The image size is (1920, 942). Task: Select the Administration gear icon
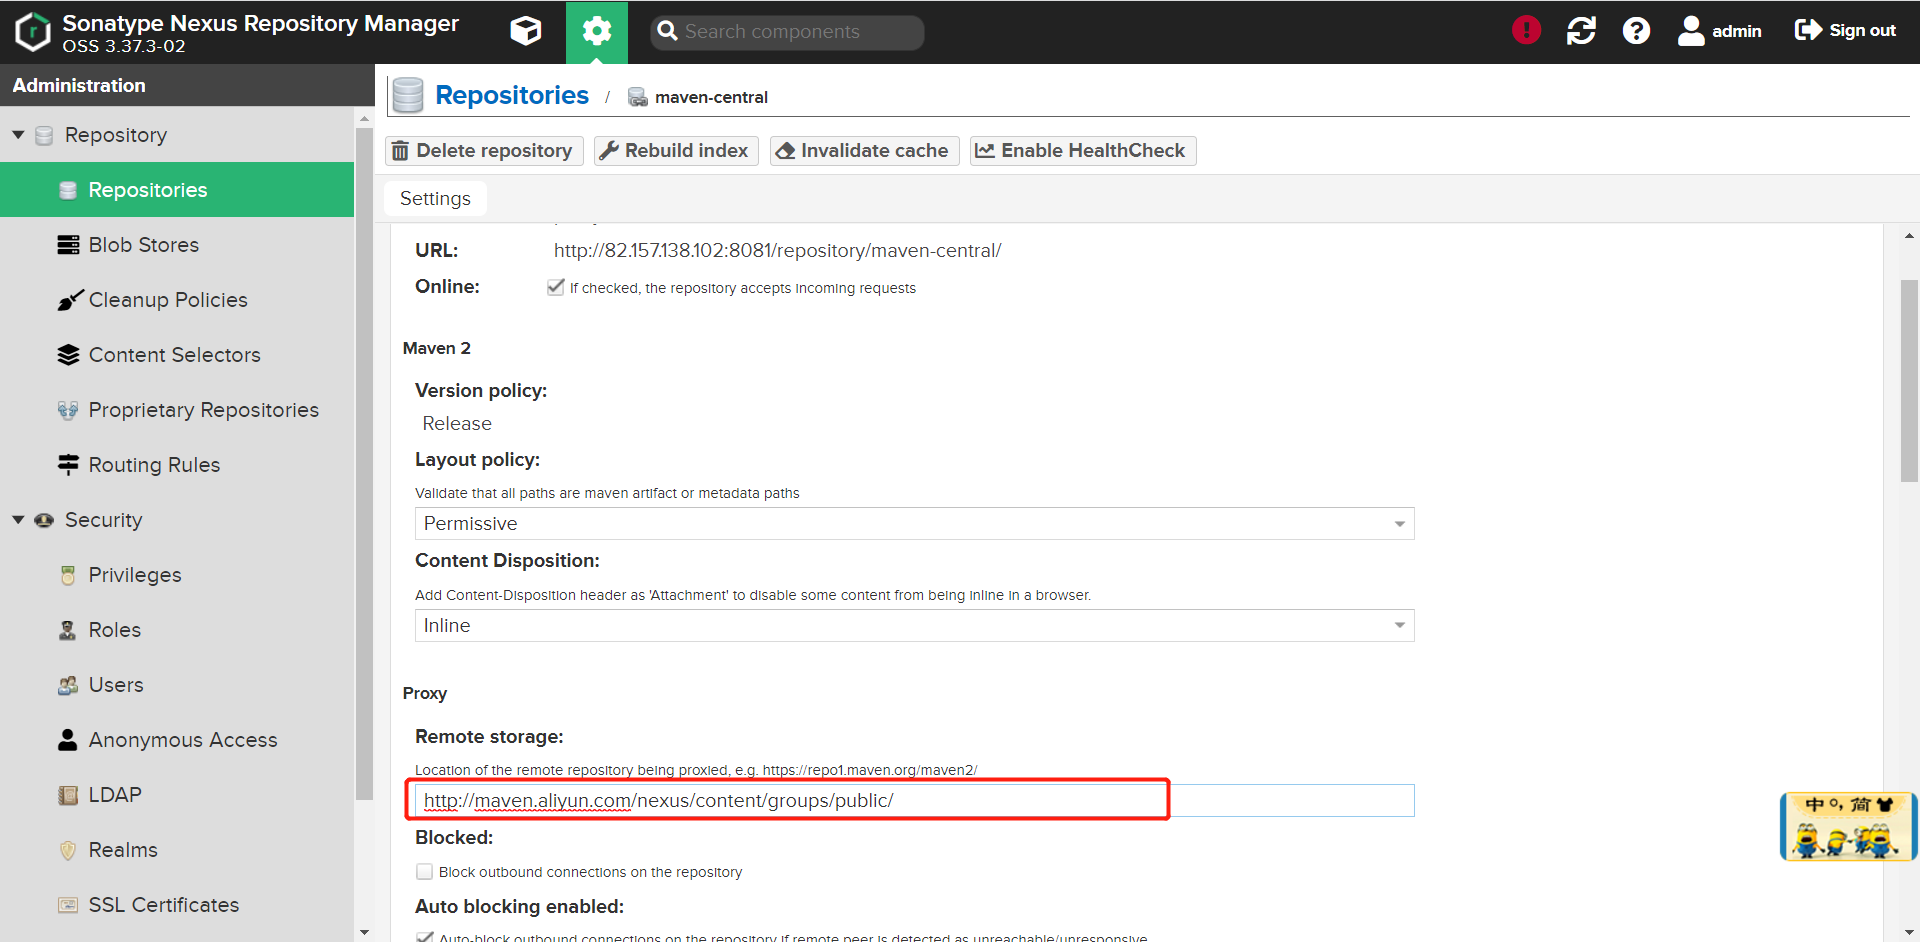pos(597,31)
